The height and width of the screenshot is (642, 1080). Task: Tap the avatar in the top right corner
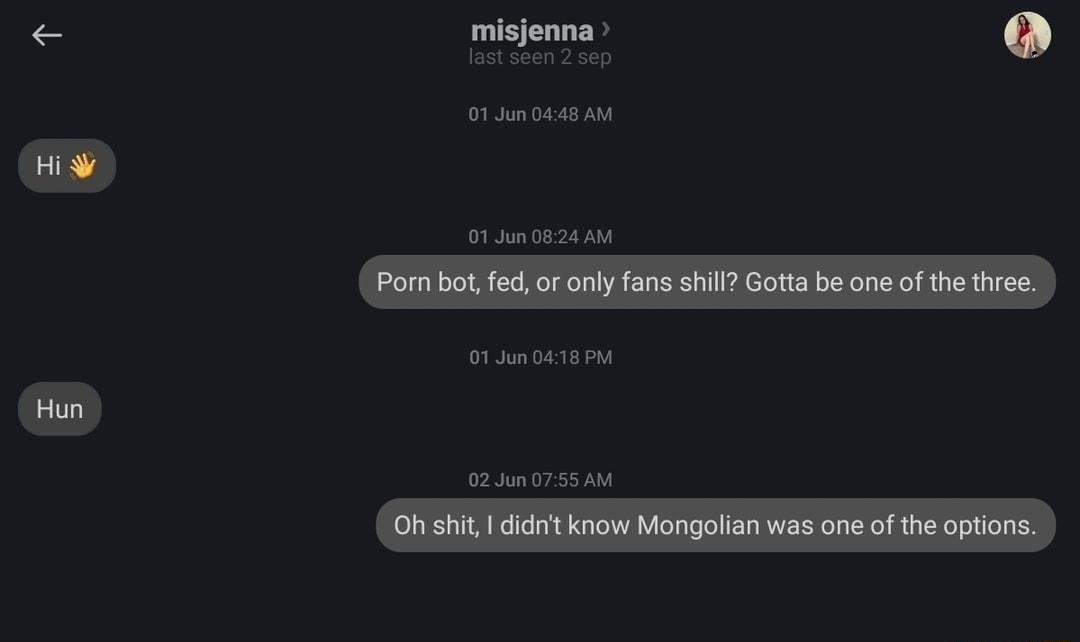(1028, 34)
